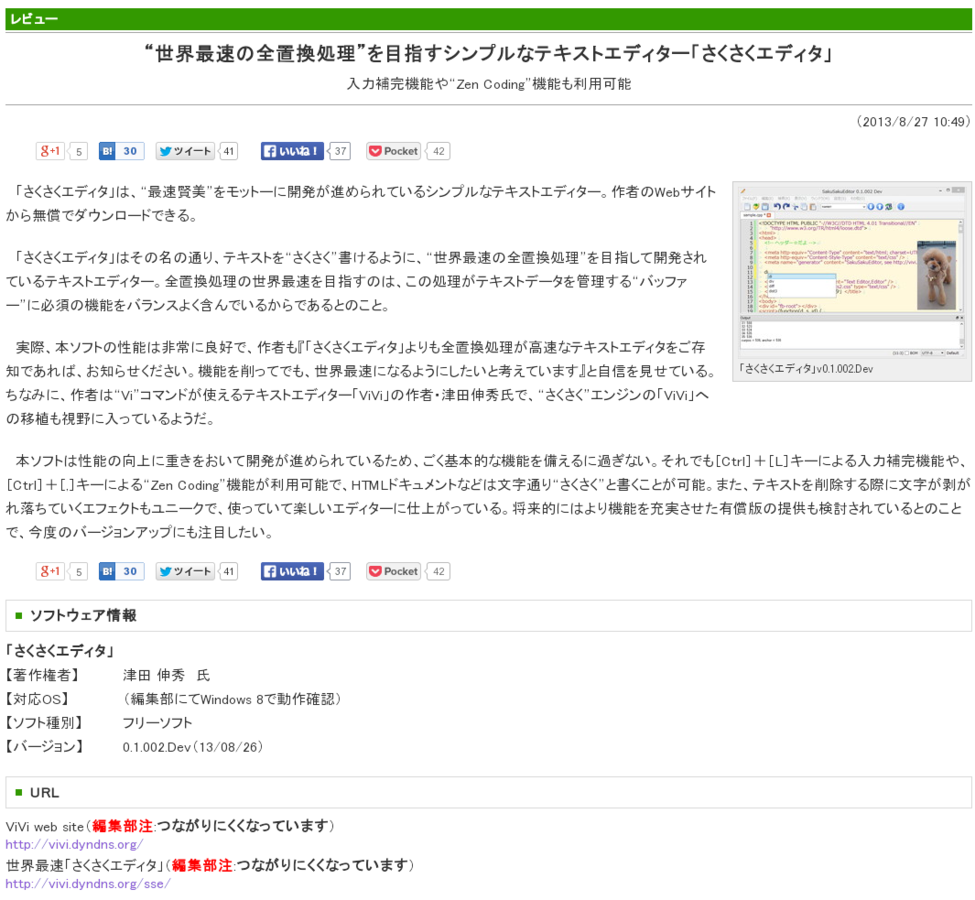
Task: Click the bottom Twitter ツイート button
Action: click(185, 572)
